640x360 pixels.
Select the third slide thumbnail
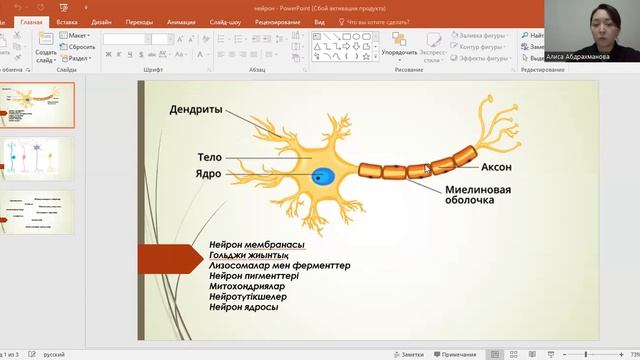pyautogui.click(x=37, y=212)
